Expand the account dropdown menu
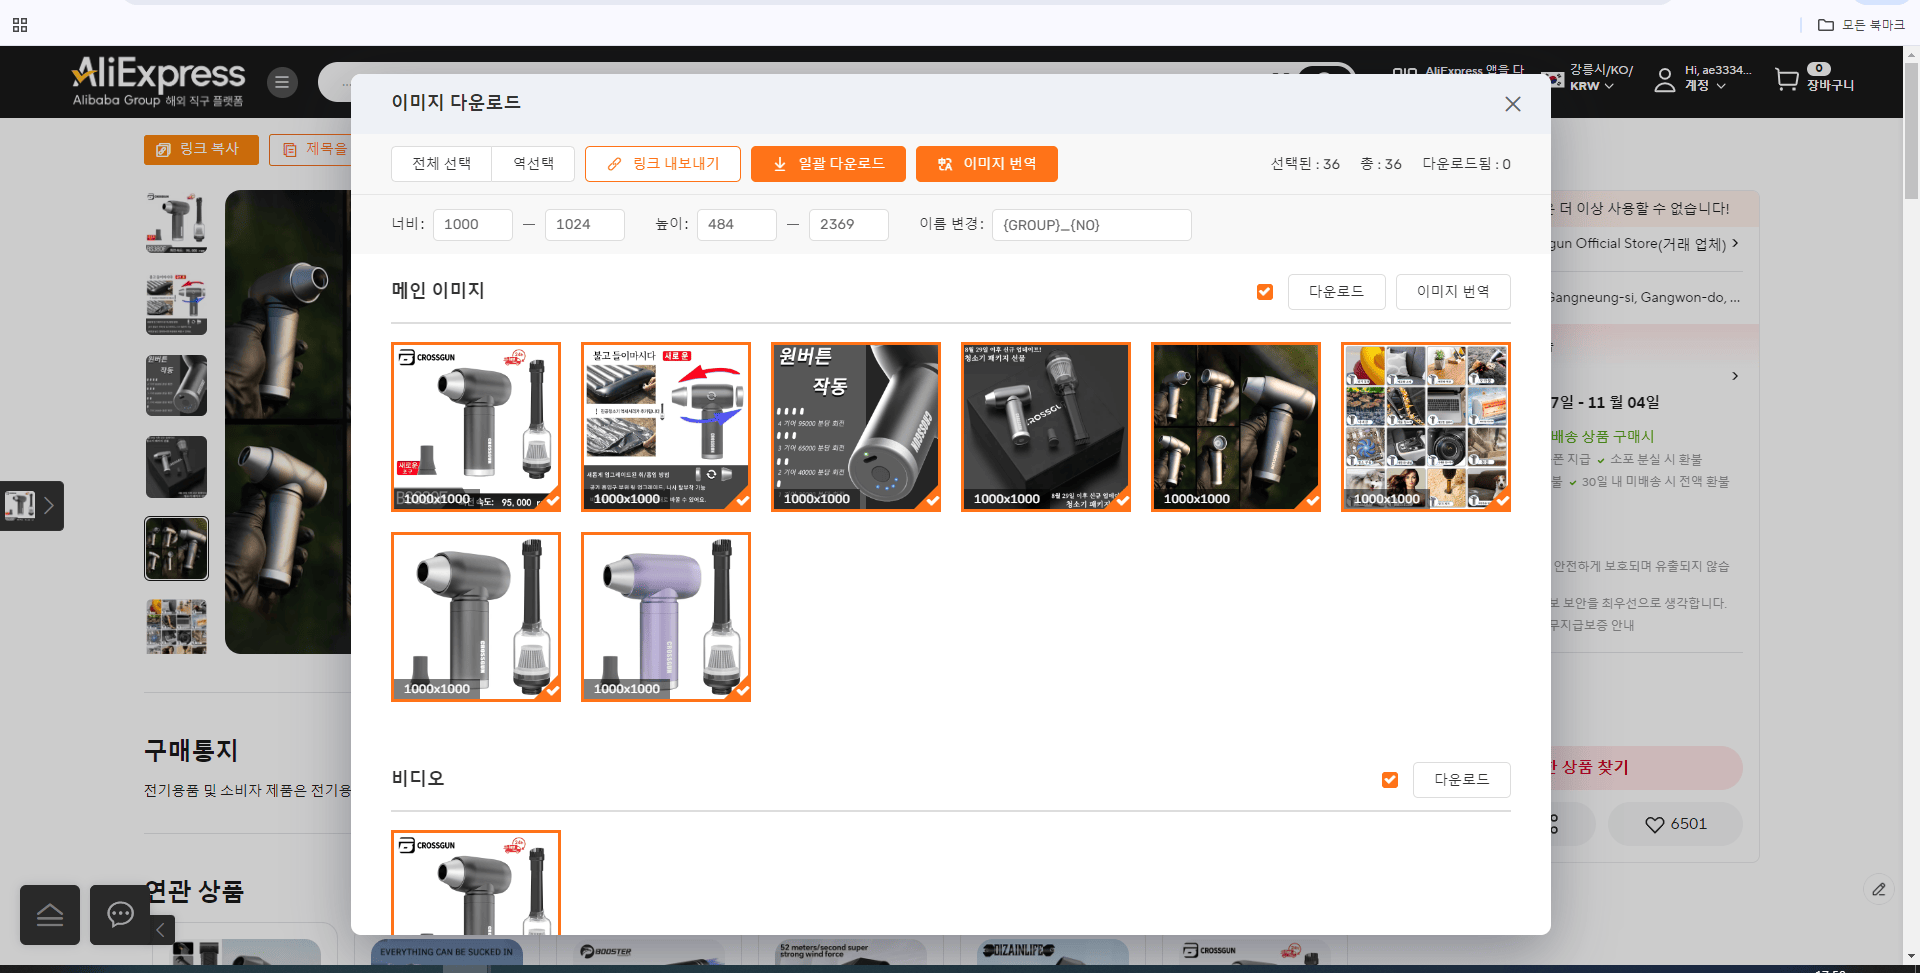Viewport: 1920px width, 973px height. tap(1705, 86)
